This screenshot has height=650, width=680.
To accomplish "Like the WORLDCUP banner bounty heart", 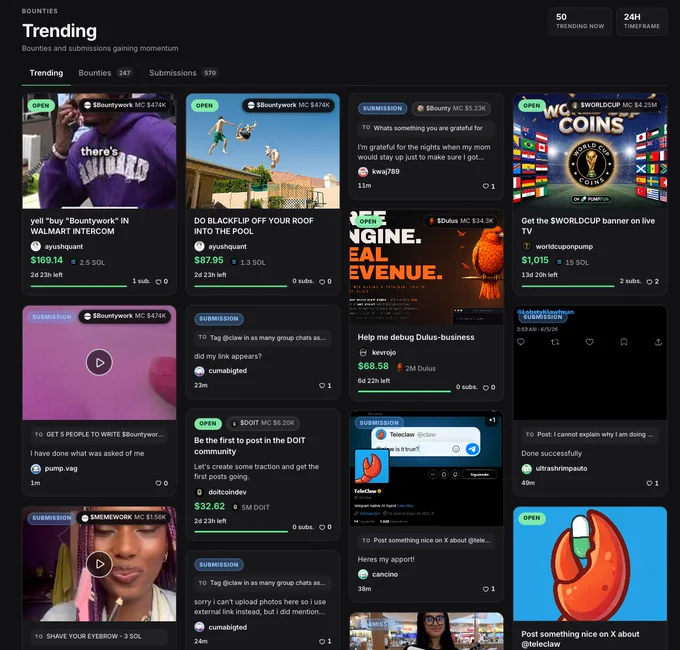I will [649, 282].
